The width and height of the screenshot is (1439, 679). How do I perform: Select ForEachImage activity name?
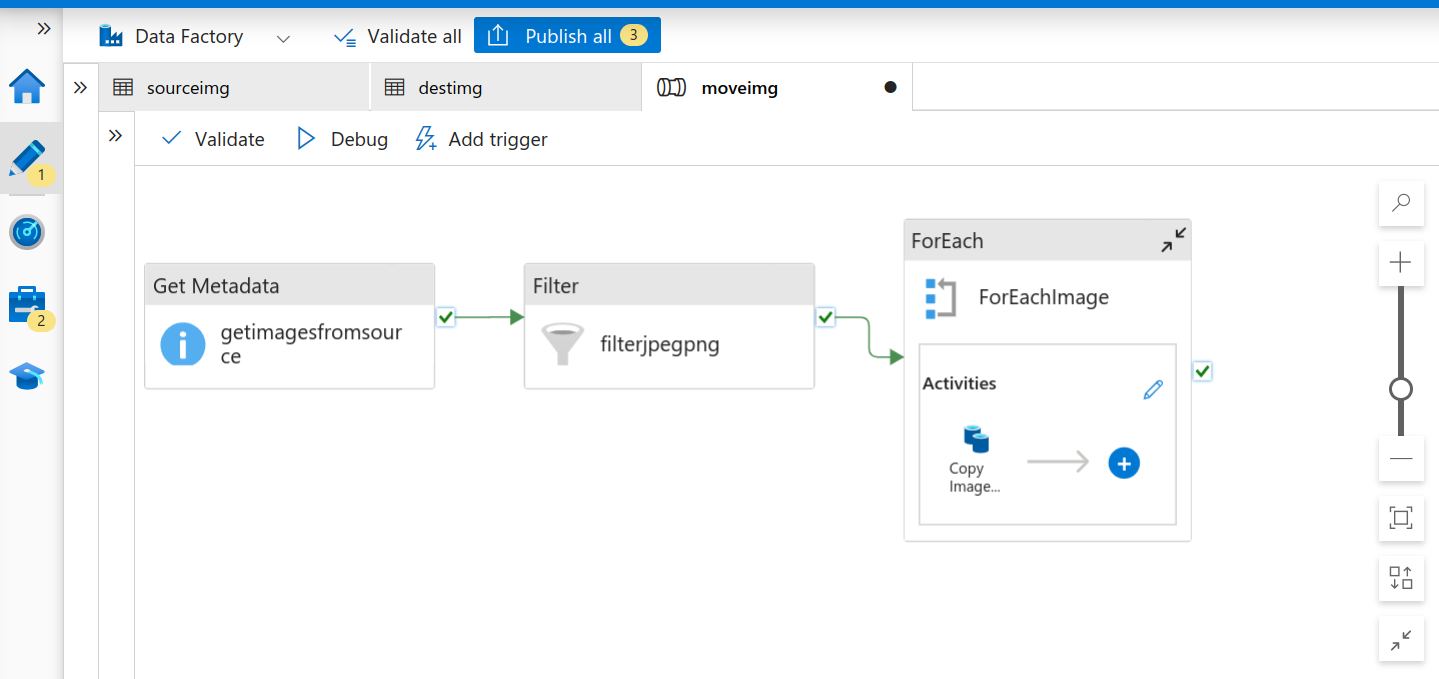(x=1043, y=297)
